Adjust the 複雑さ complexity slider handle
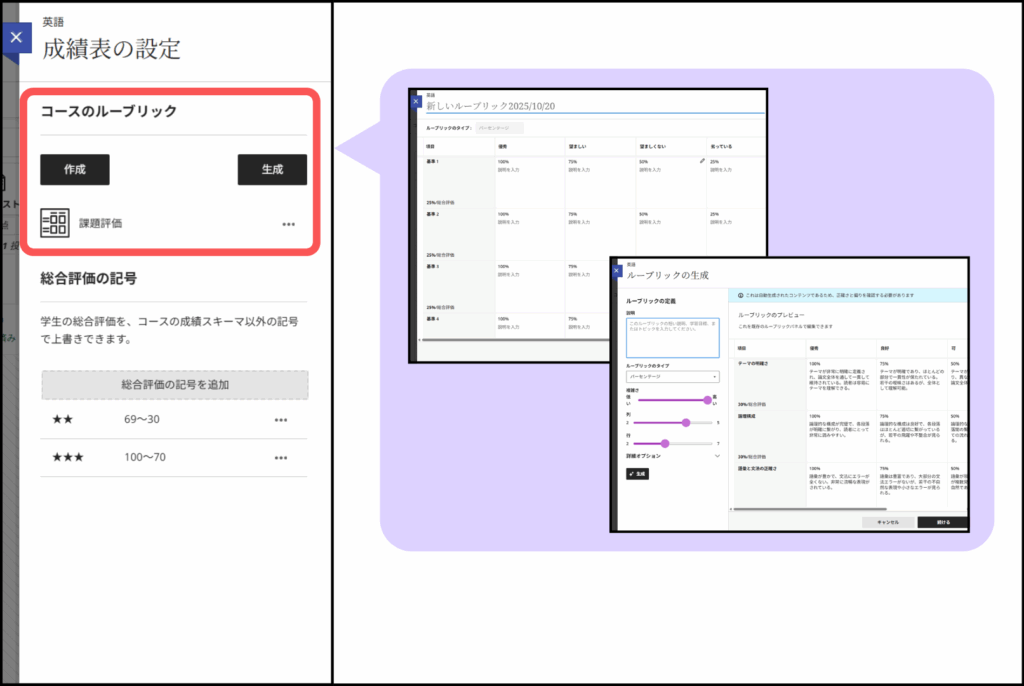The image size is (1024, 686). (708, 399)
